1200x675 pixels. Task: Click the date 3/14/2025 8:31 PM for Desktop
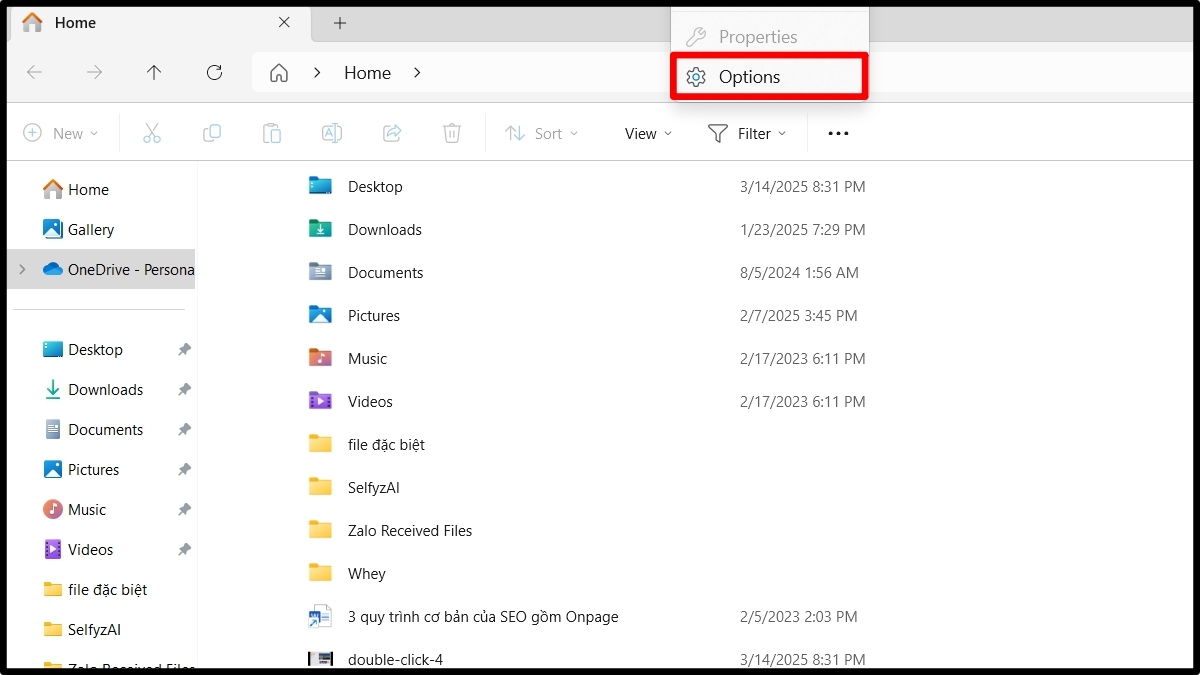(x=803, y=187)
